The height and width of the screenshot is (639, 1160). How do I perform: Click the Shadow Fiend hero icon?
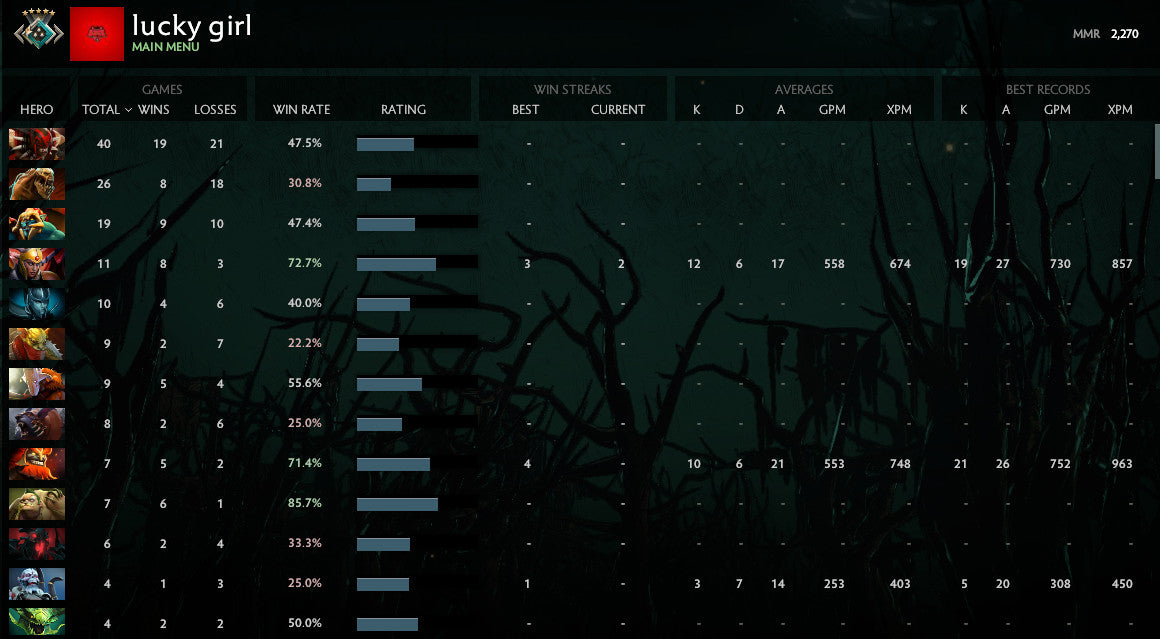coord(37,543)
